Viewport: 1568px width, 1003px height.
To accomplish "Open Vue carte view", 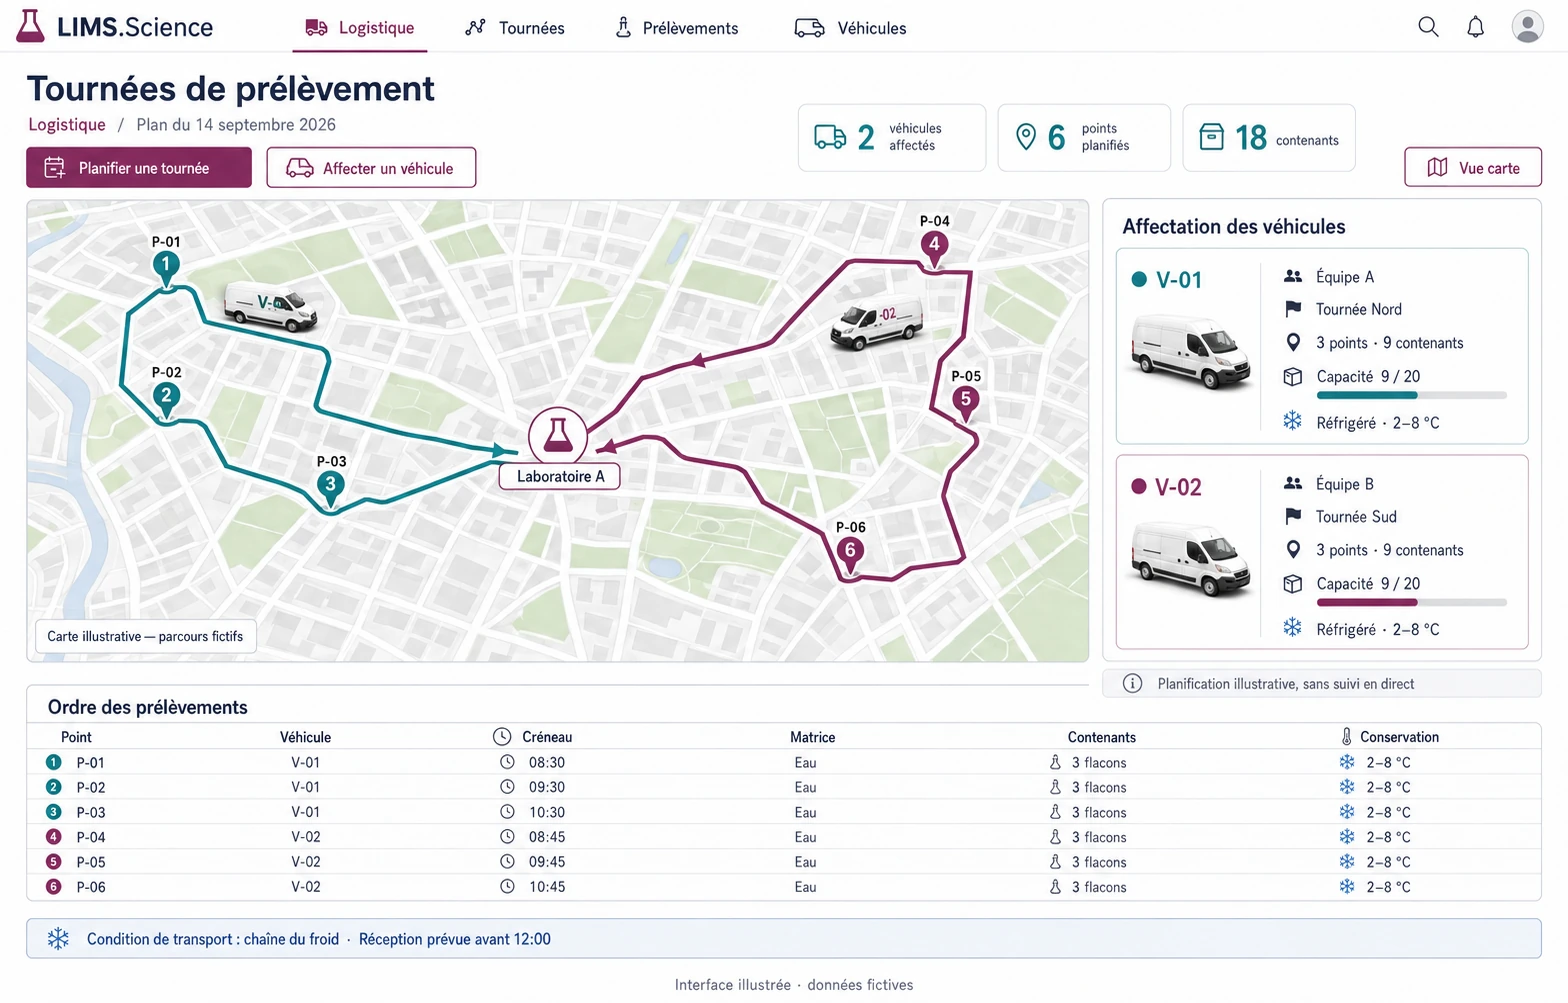I will (1473, 168).
